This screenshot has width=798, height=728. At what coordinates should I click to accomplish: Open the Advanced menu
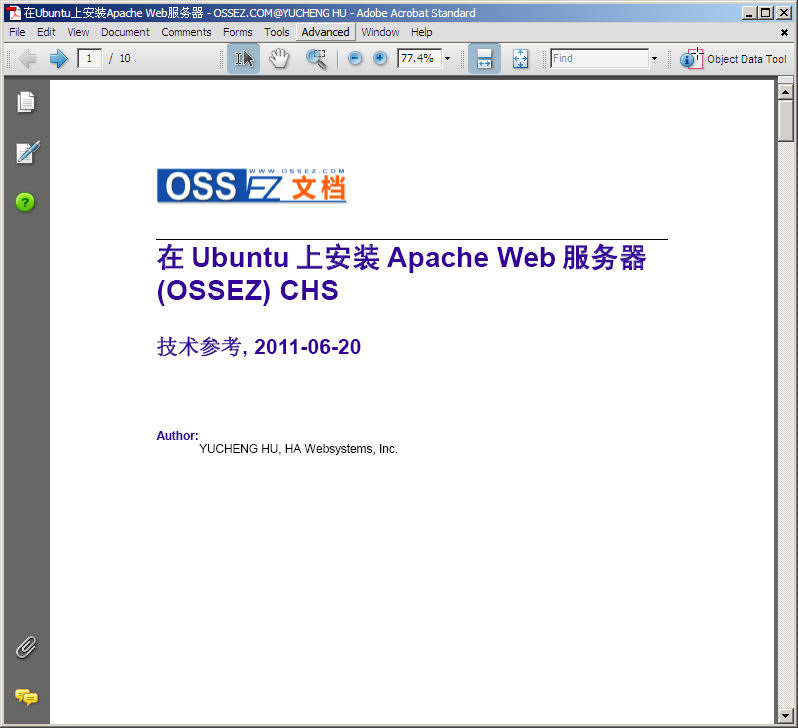[325, 32]
